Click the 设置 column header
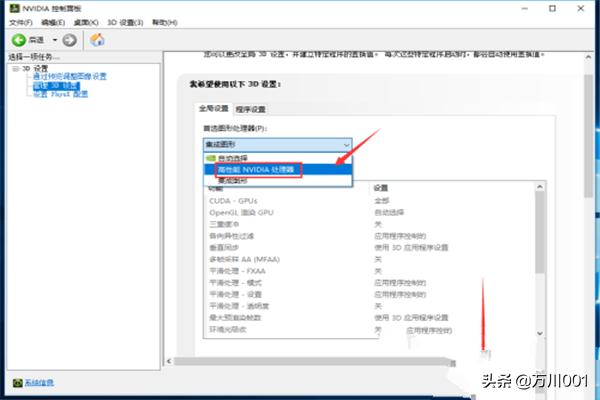600x400 pixels. coord(381,188)
